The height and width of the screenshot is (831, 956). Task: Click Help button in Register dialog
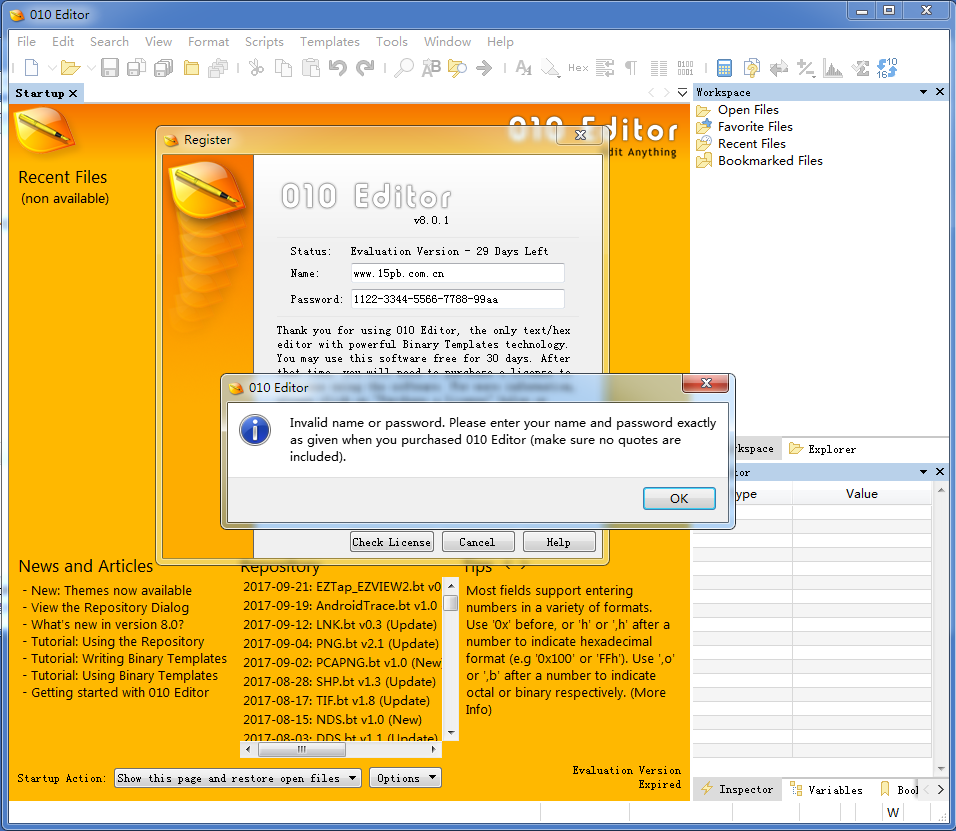click(558, 542)
